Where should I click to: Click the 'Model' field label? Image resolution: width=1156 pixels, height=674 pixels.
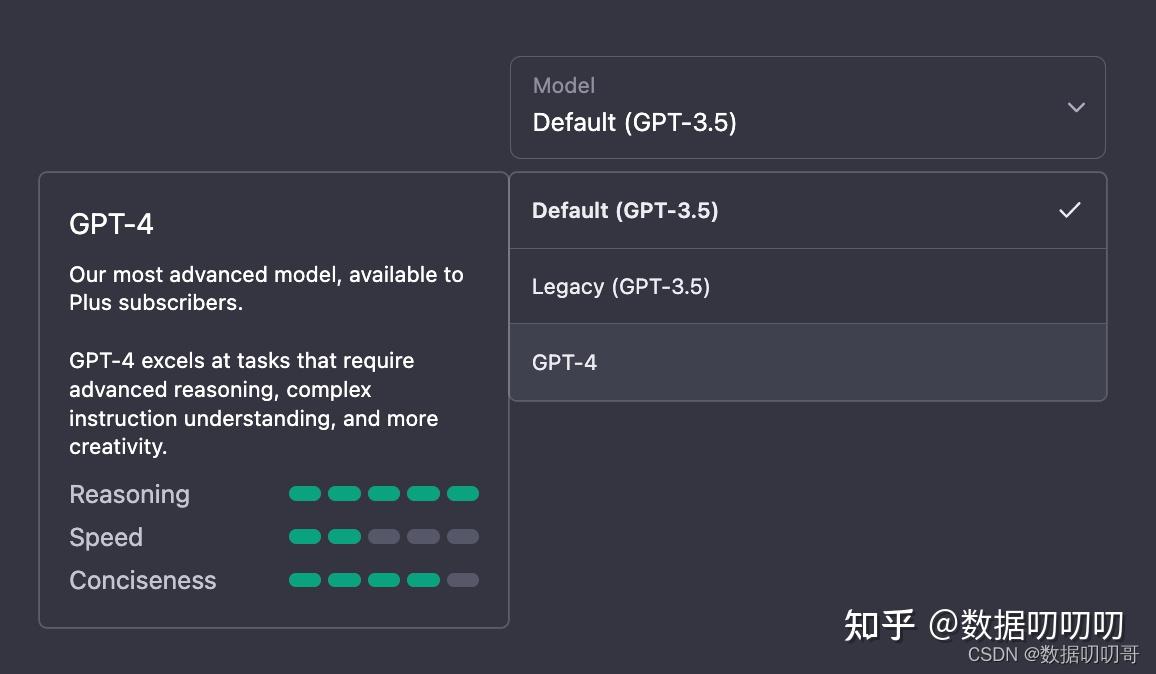564,86
